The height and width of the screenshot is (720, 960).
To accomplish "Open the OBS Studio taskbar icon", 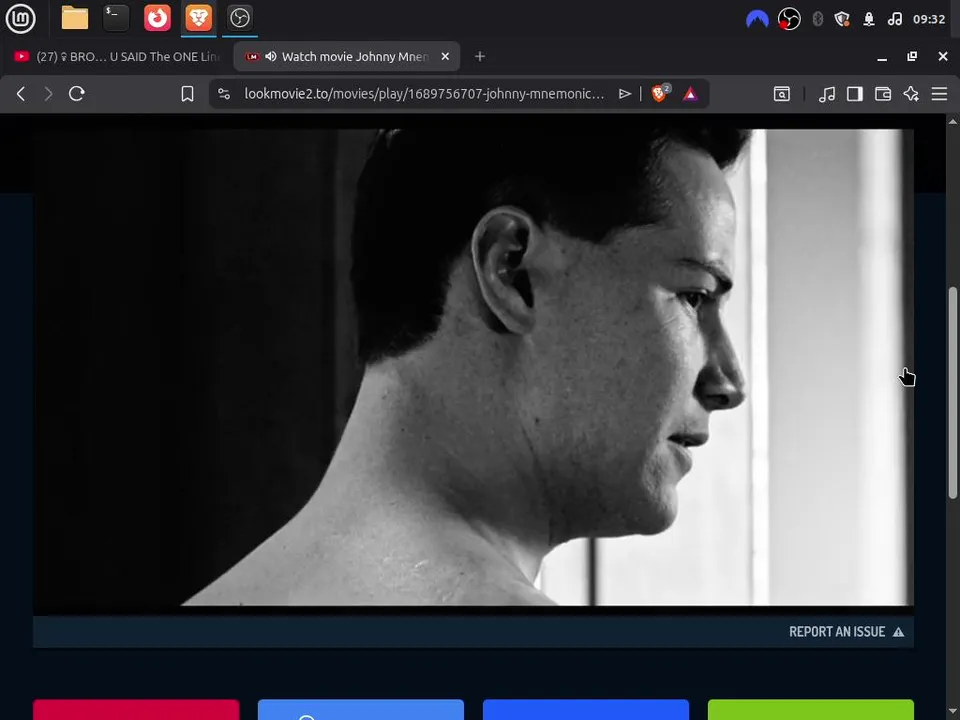I will click(239, 18).
